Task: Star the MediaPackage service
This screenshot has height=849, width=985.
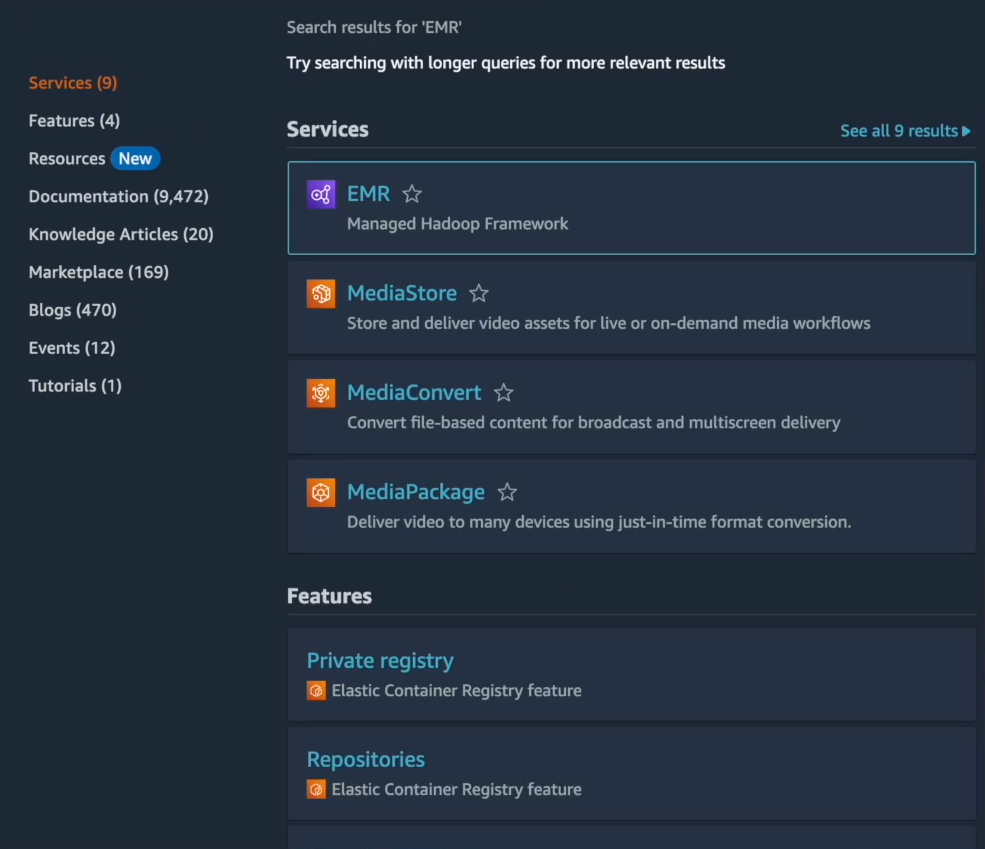Action: pos(506,491)
